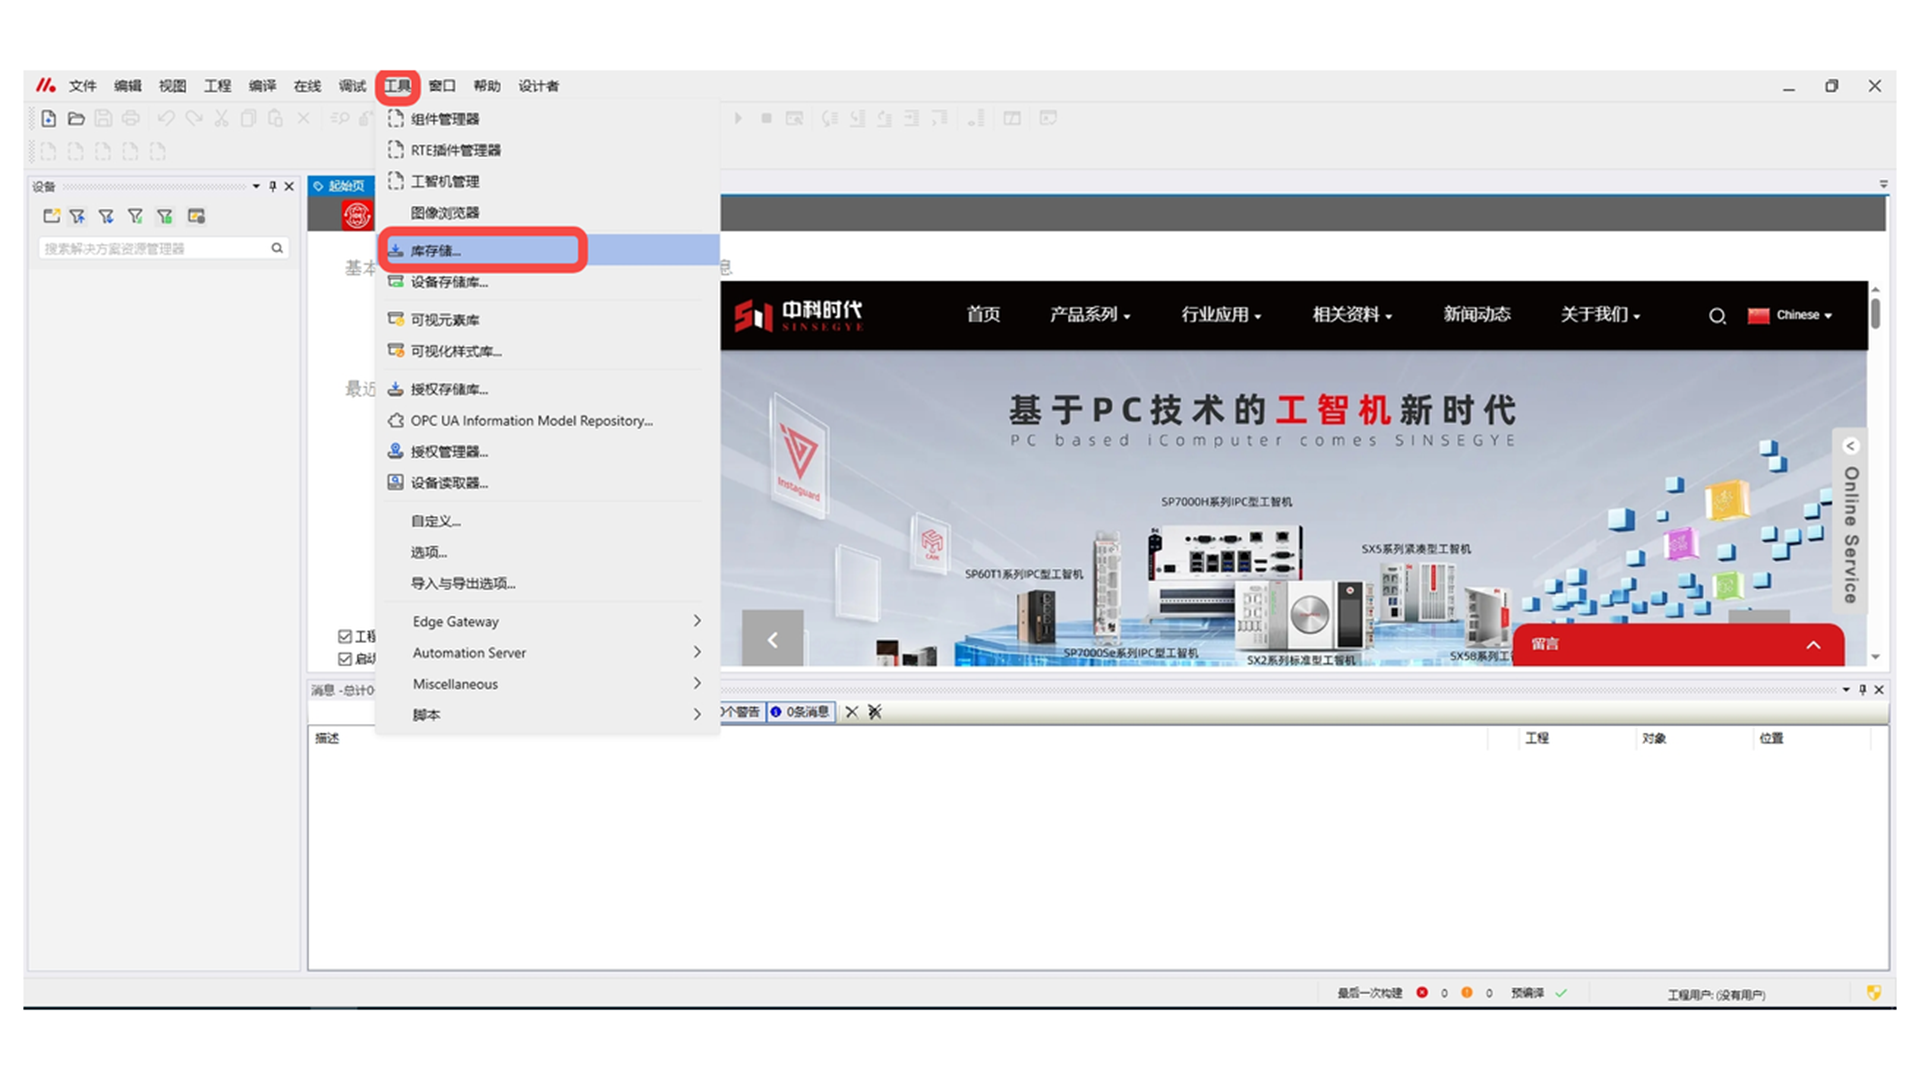1920x1080 pixels.
Task: Click the 新闻动态 link in the website navbar
Action: [x=1476, y=315]
